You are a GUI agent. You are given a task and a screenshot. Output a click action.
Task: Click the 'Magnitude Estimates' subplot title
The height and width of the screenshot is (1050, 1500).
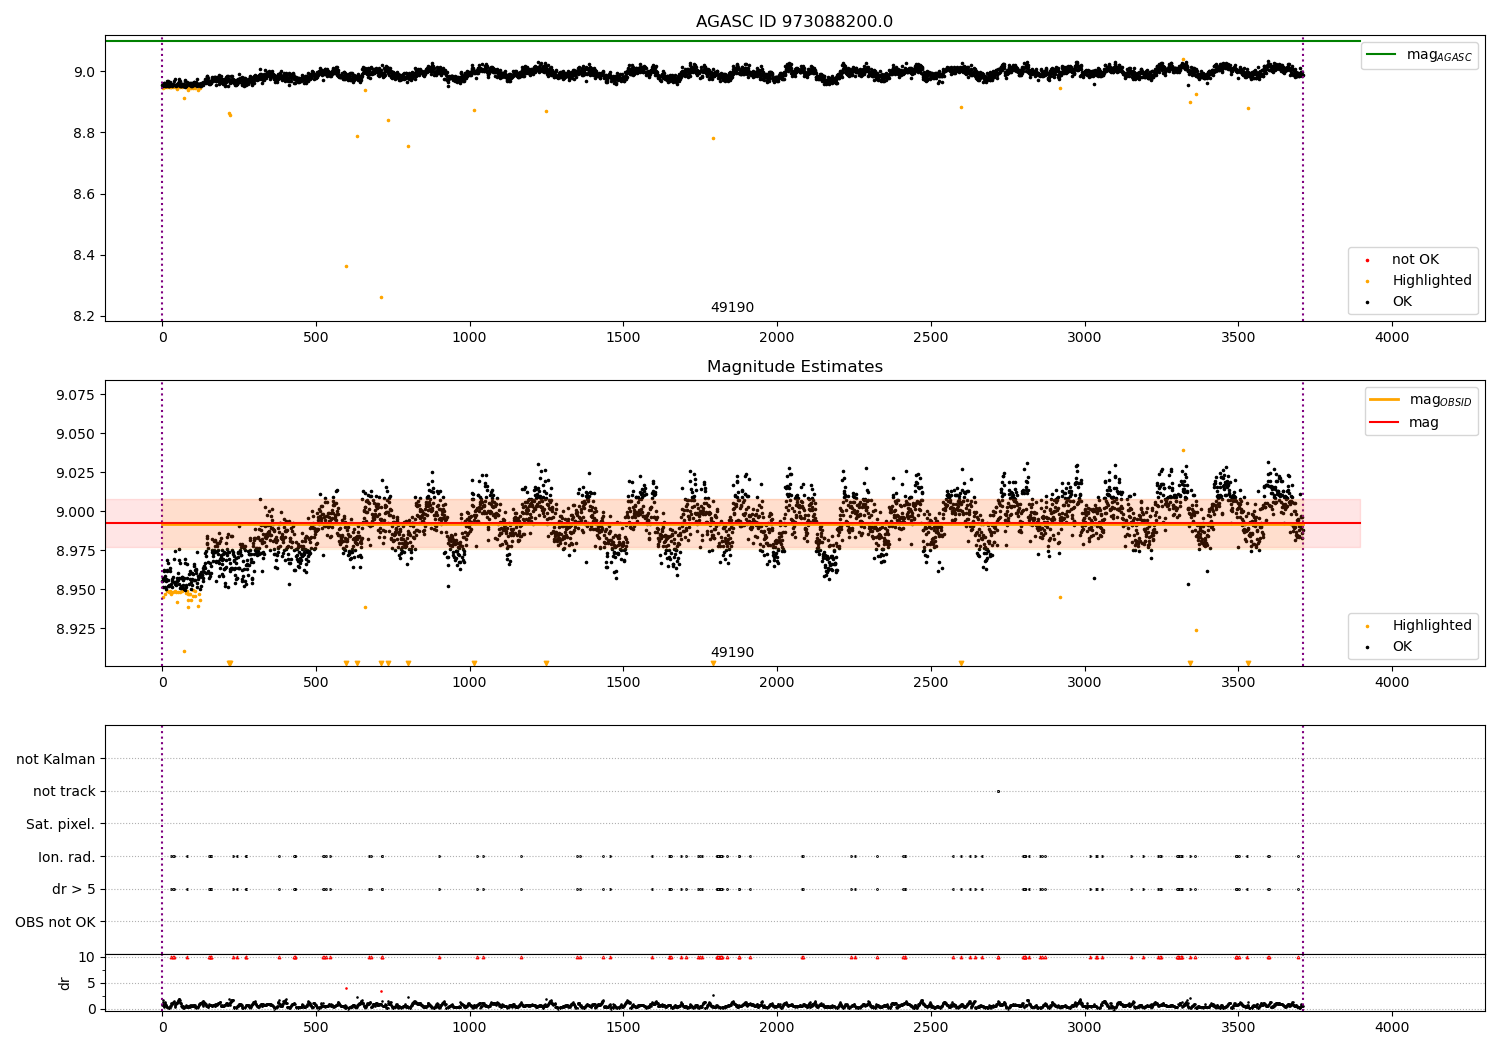(x=794, y=367)
